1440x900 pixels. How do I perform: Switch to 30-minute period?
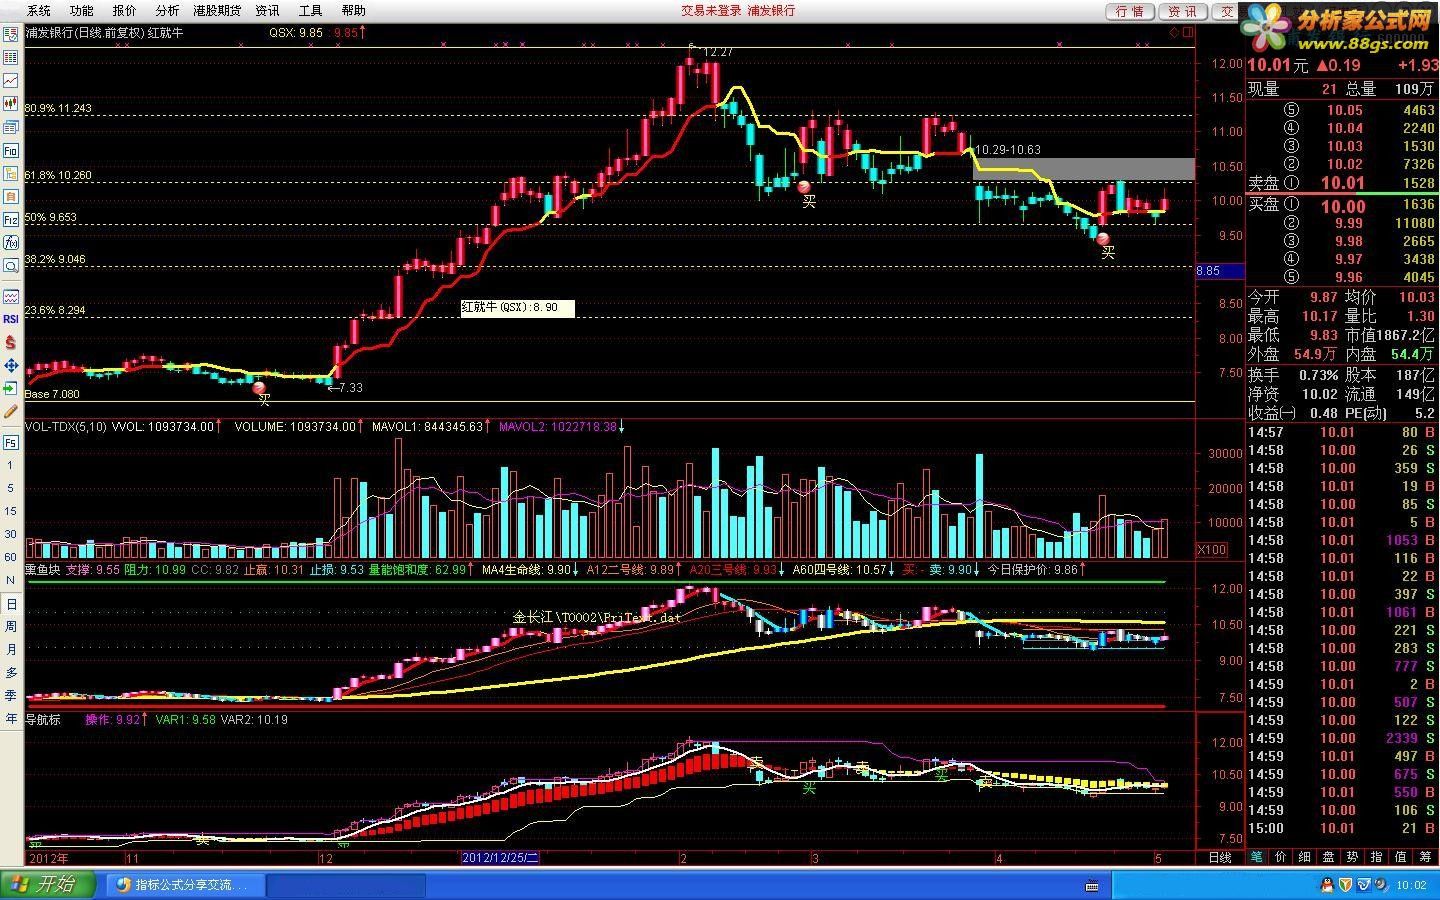click(x=11, y=534)
